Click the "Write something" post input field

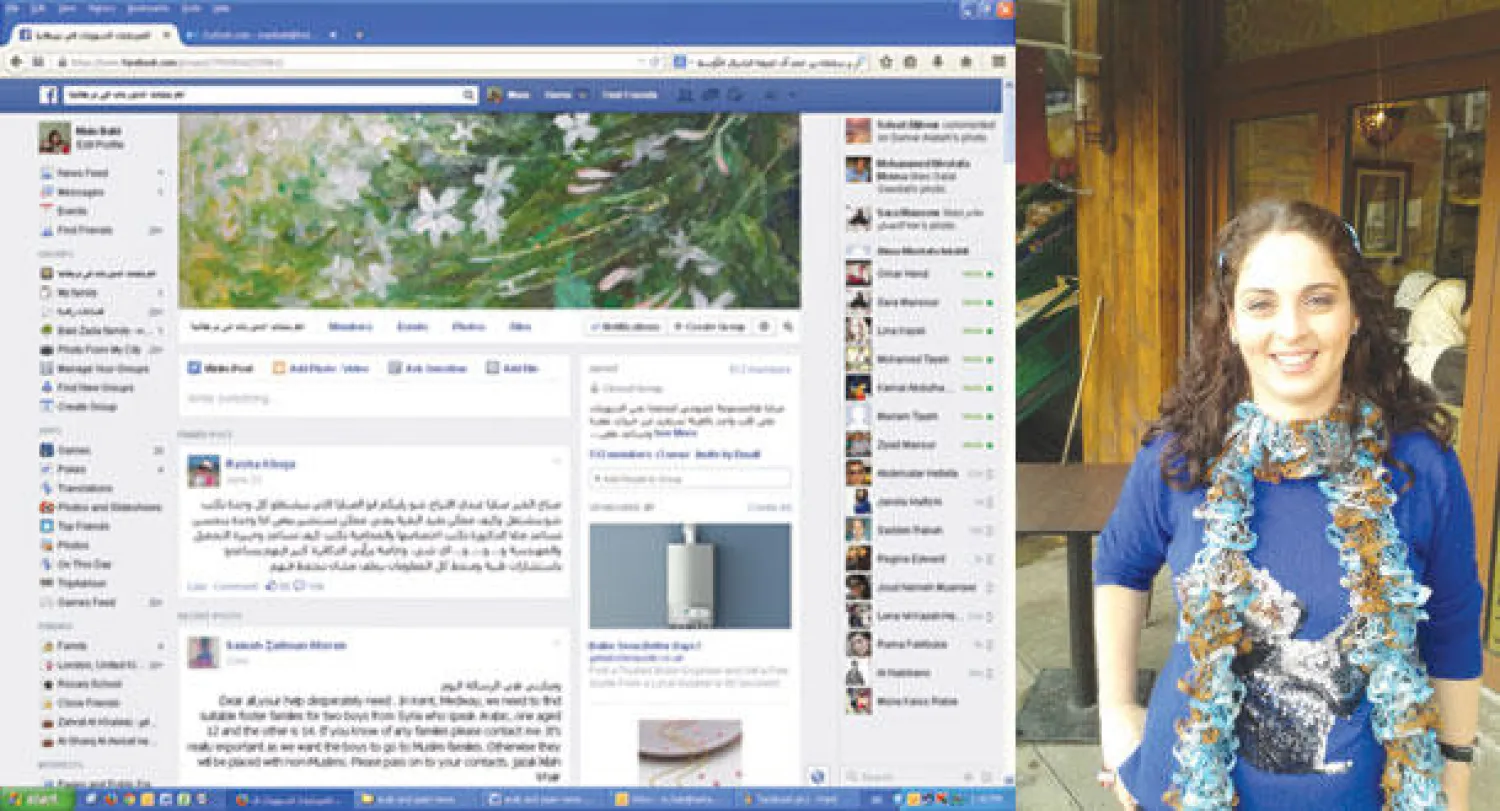point(372,399)
